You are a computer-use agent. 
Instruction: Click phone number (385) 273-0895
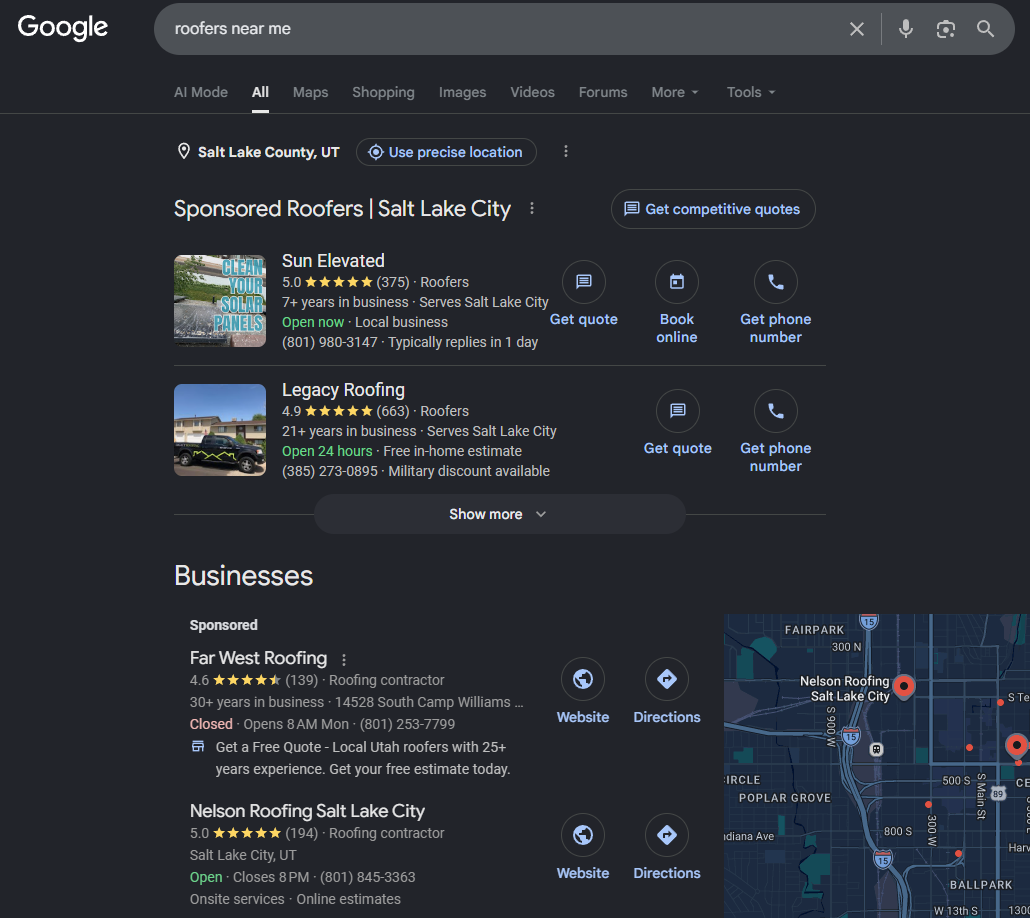330,471
